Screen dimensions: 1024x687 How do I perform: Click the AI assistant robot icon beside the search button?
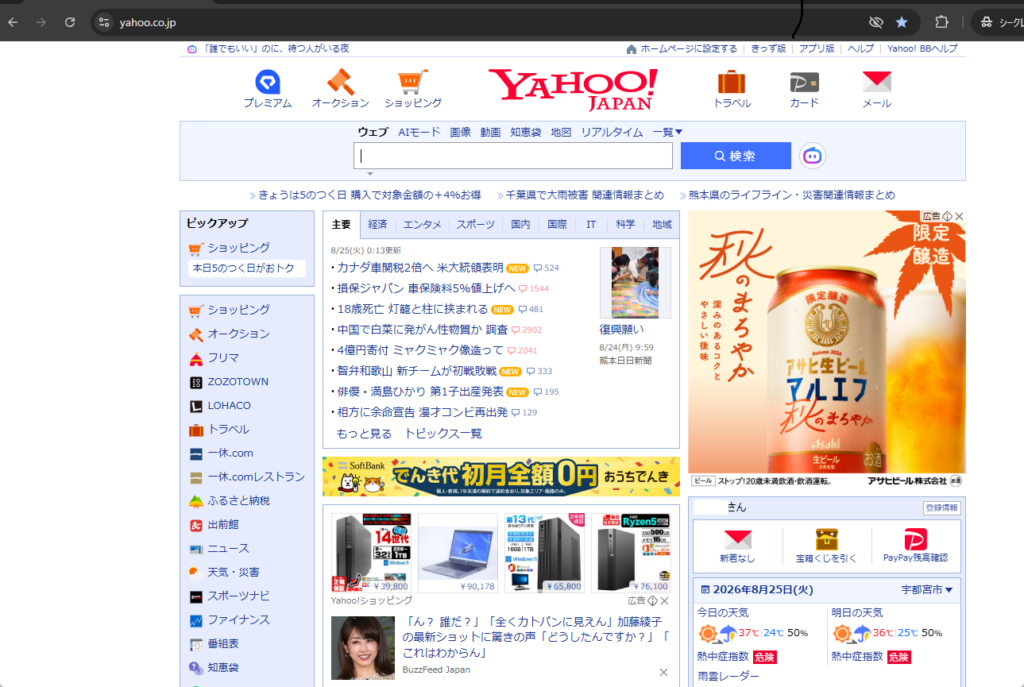(x=812, y=156)
